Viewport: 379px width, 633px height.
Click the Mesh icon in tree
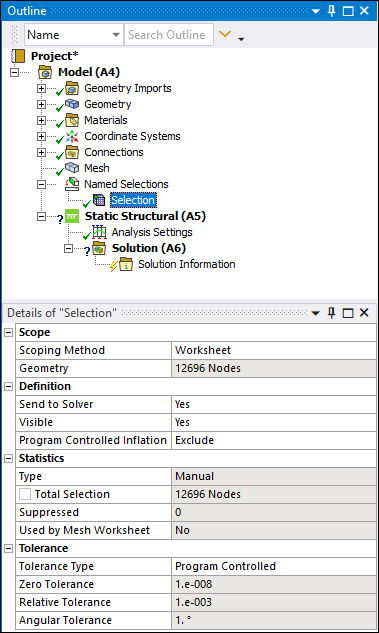pyautogui.click(x=72, y=168)
